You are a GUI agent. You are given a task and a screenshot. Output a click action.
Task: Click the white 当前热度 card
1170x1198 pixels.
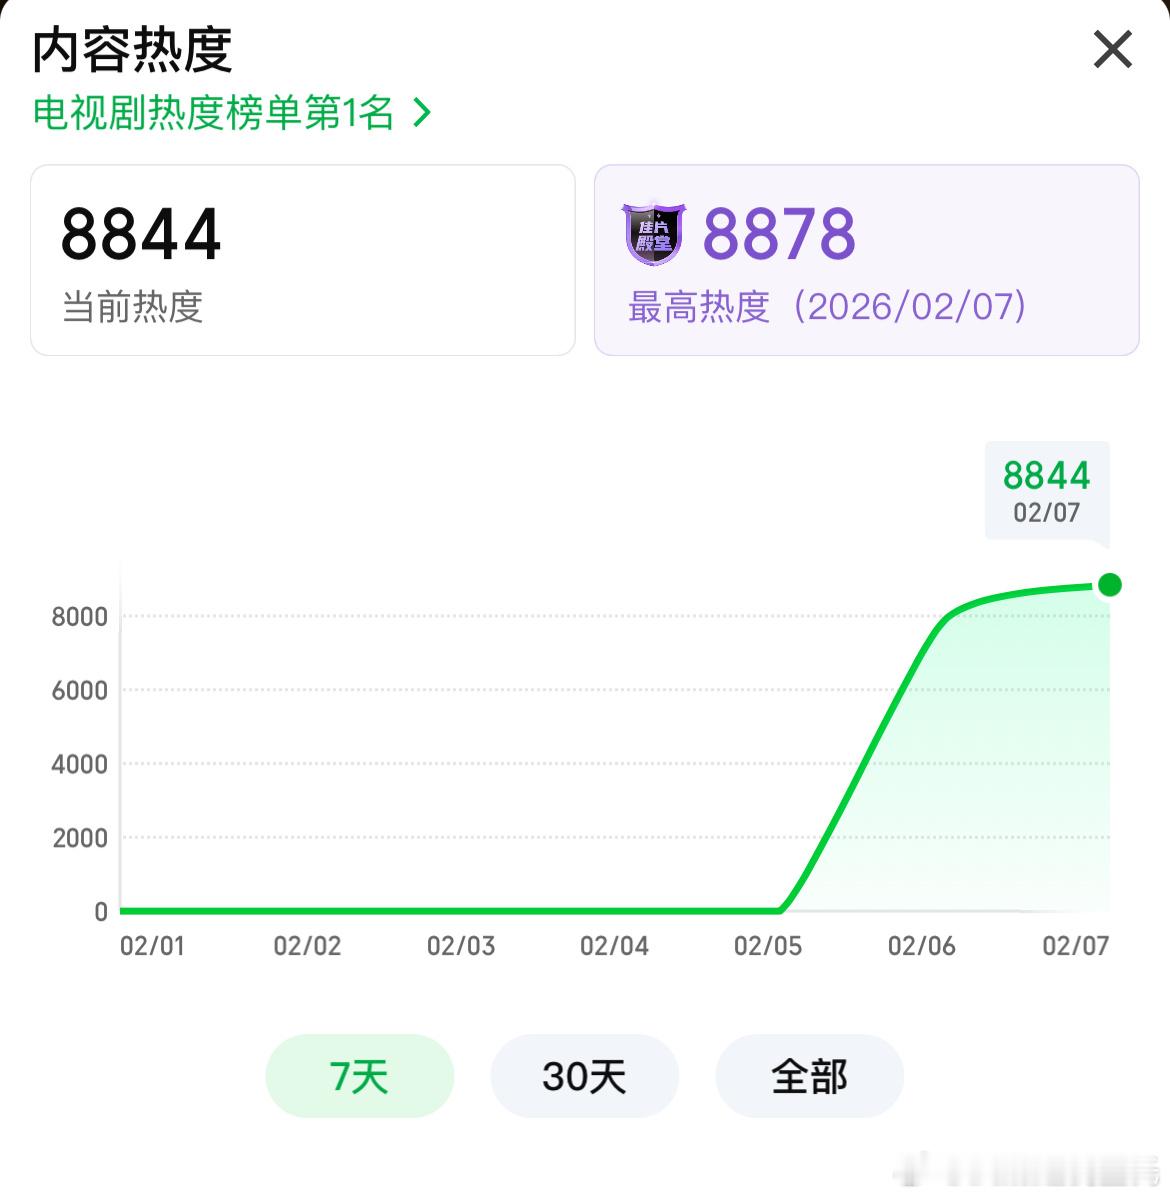click(302, 260)
